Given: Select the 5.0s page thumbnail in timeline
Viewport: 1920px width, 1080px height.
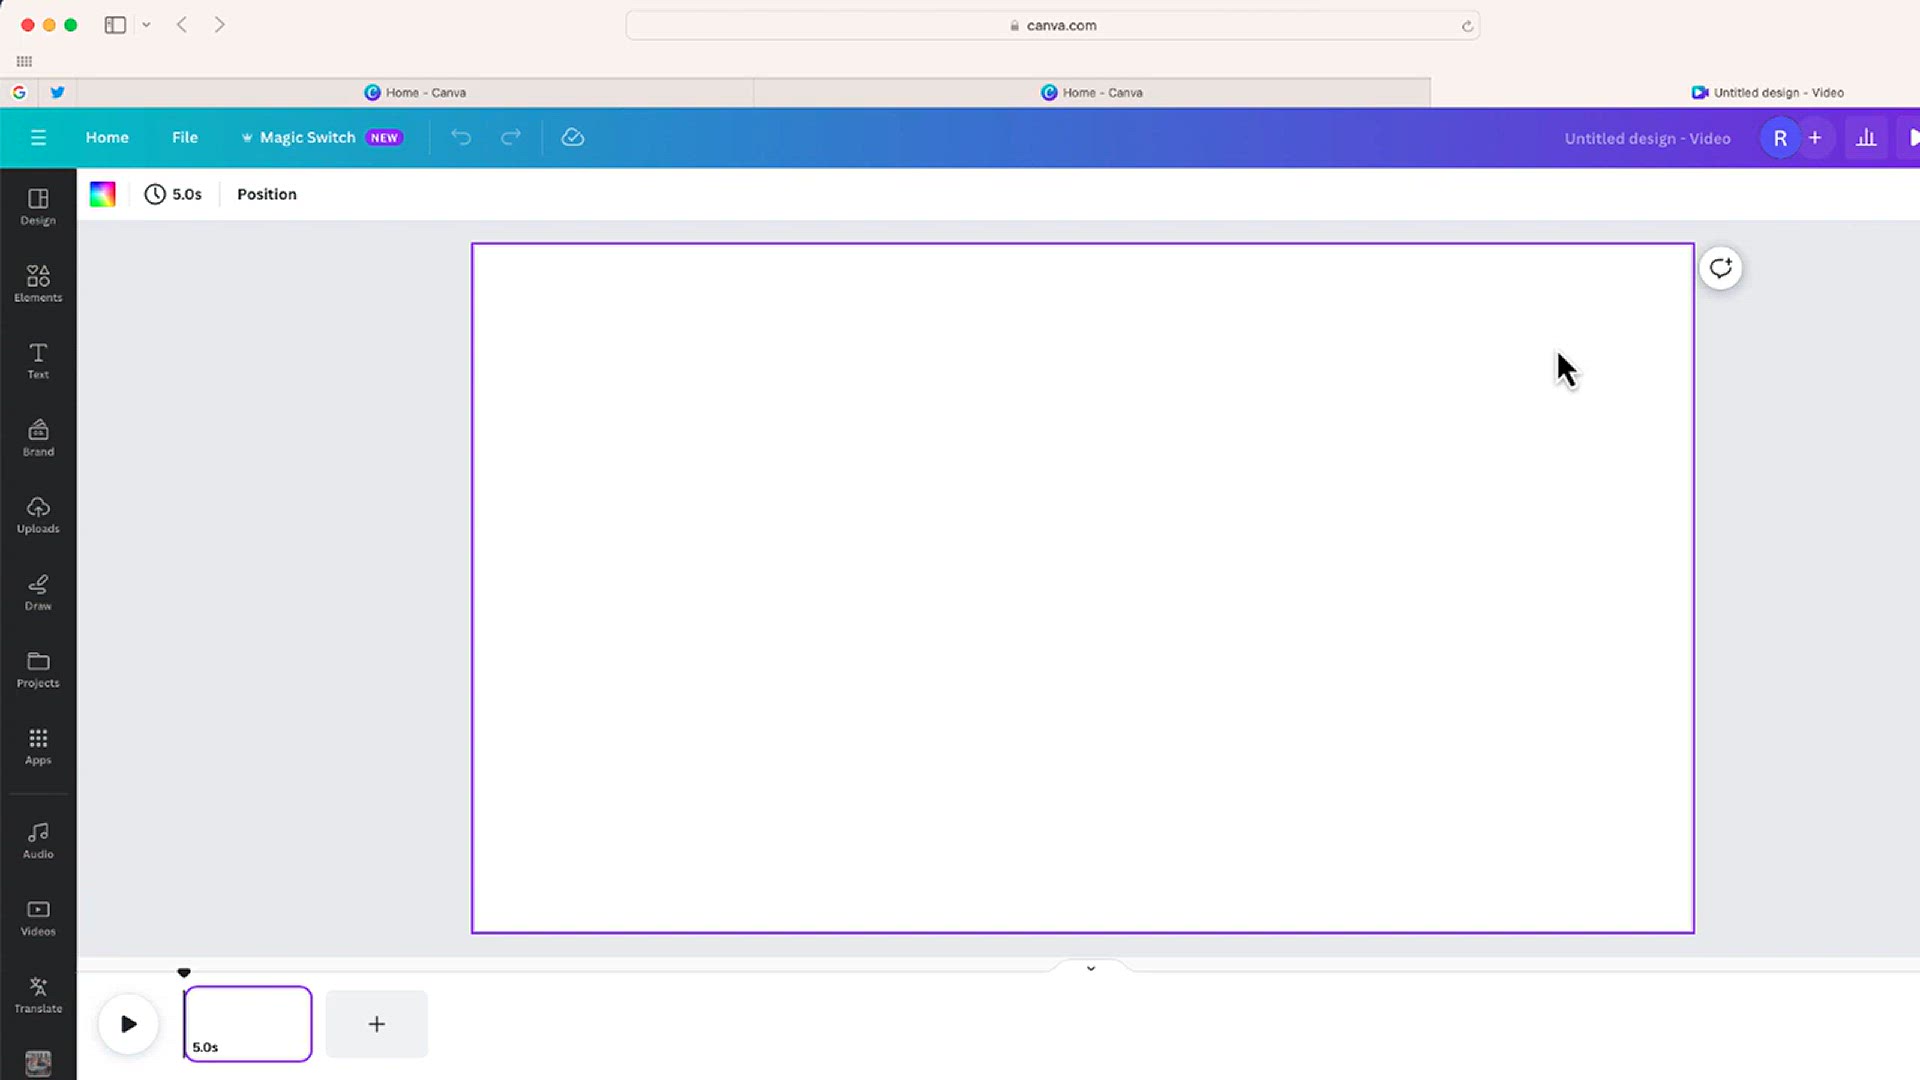Looking at the screenshot, I should 248,1024.
